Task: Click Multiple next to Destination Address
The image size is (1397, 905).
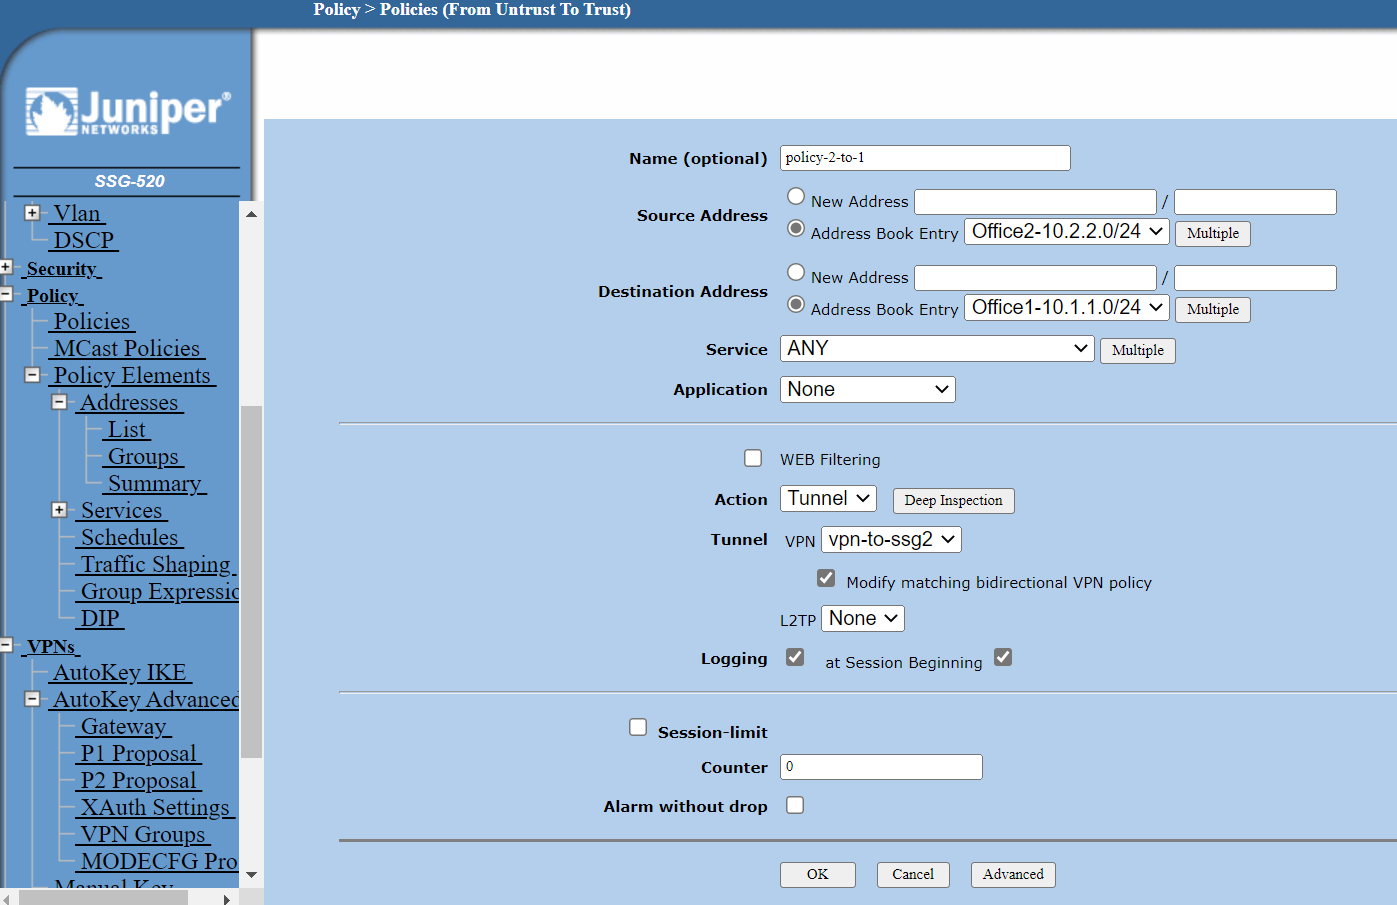Action: (1212, 309)
